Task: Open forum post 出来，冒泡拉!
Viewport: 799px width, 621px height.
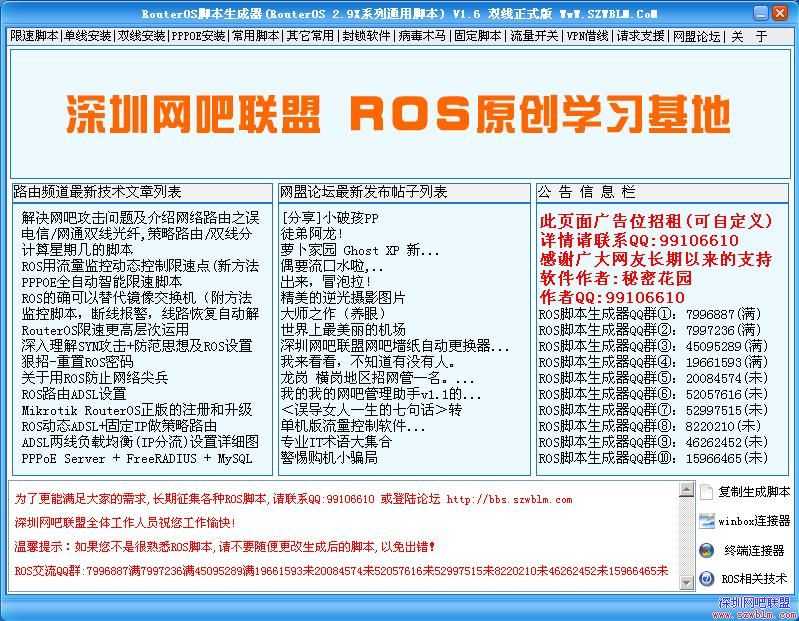Action: click(326, 282)
